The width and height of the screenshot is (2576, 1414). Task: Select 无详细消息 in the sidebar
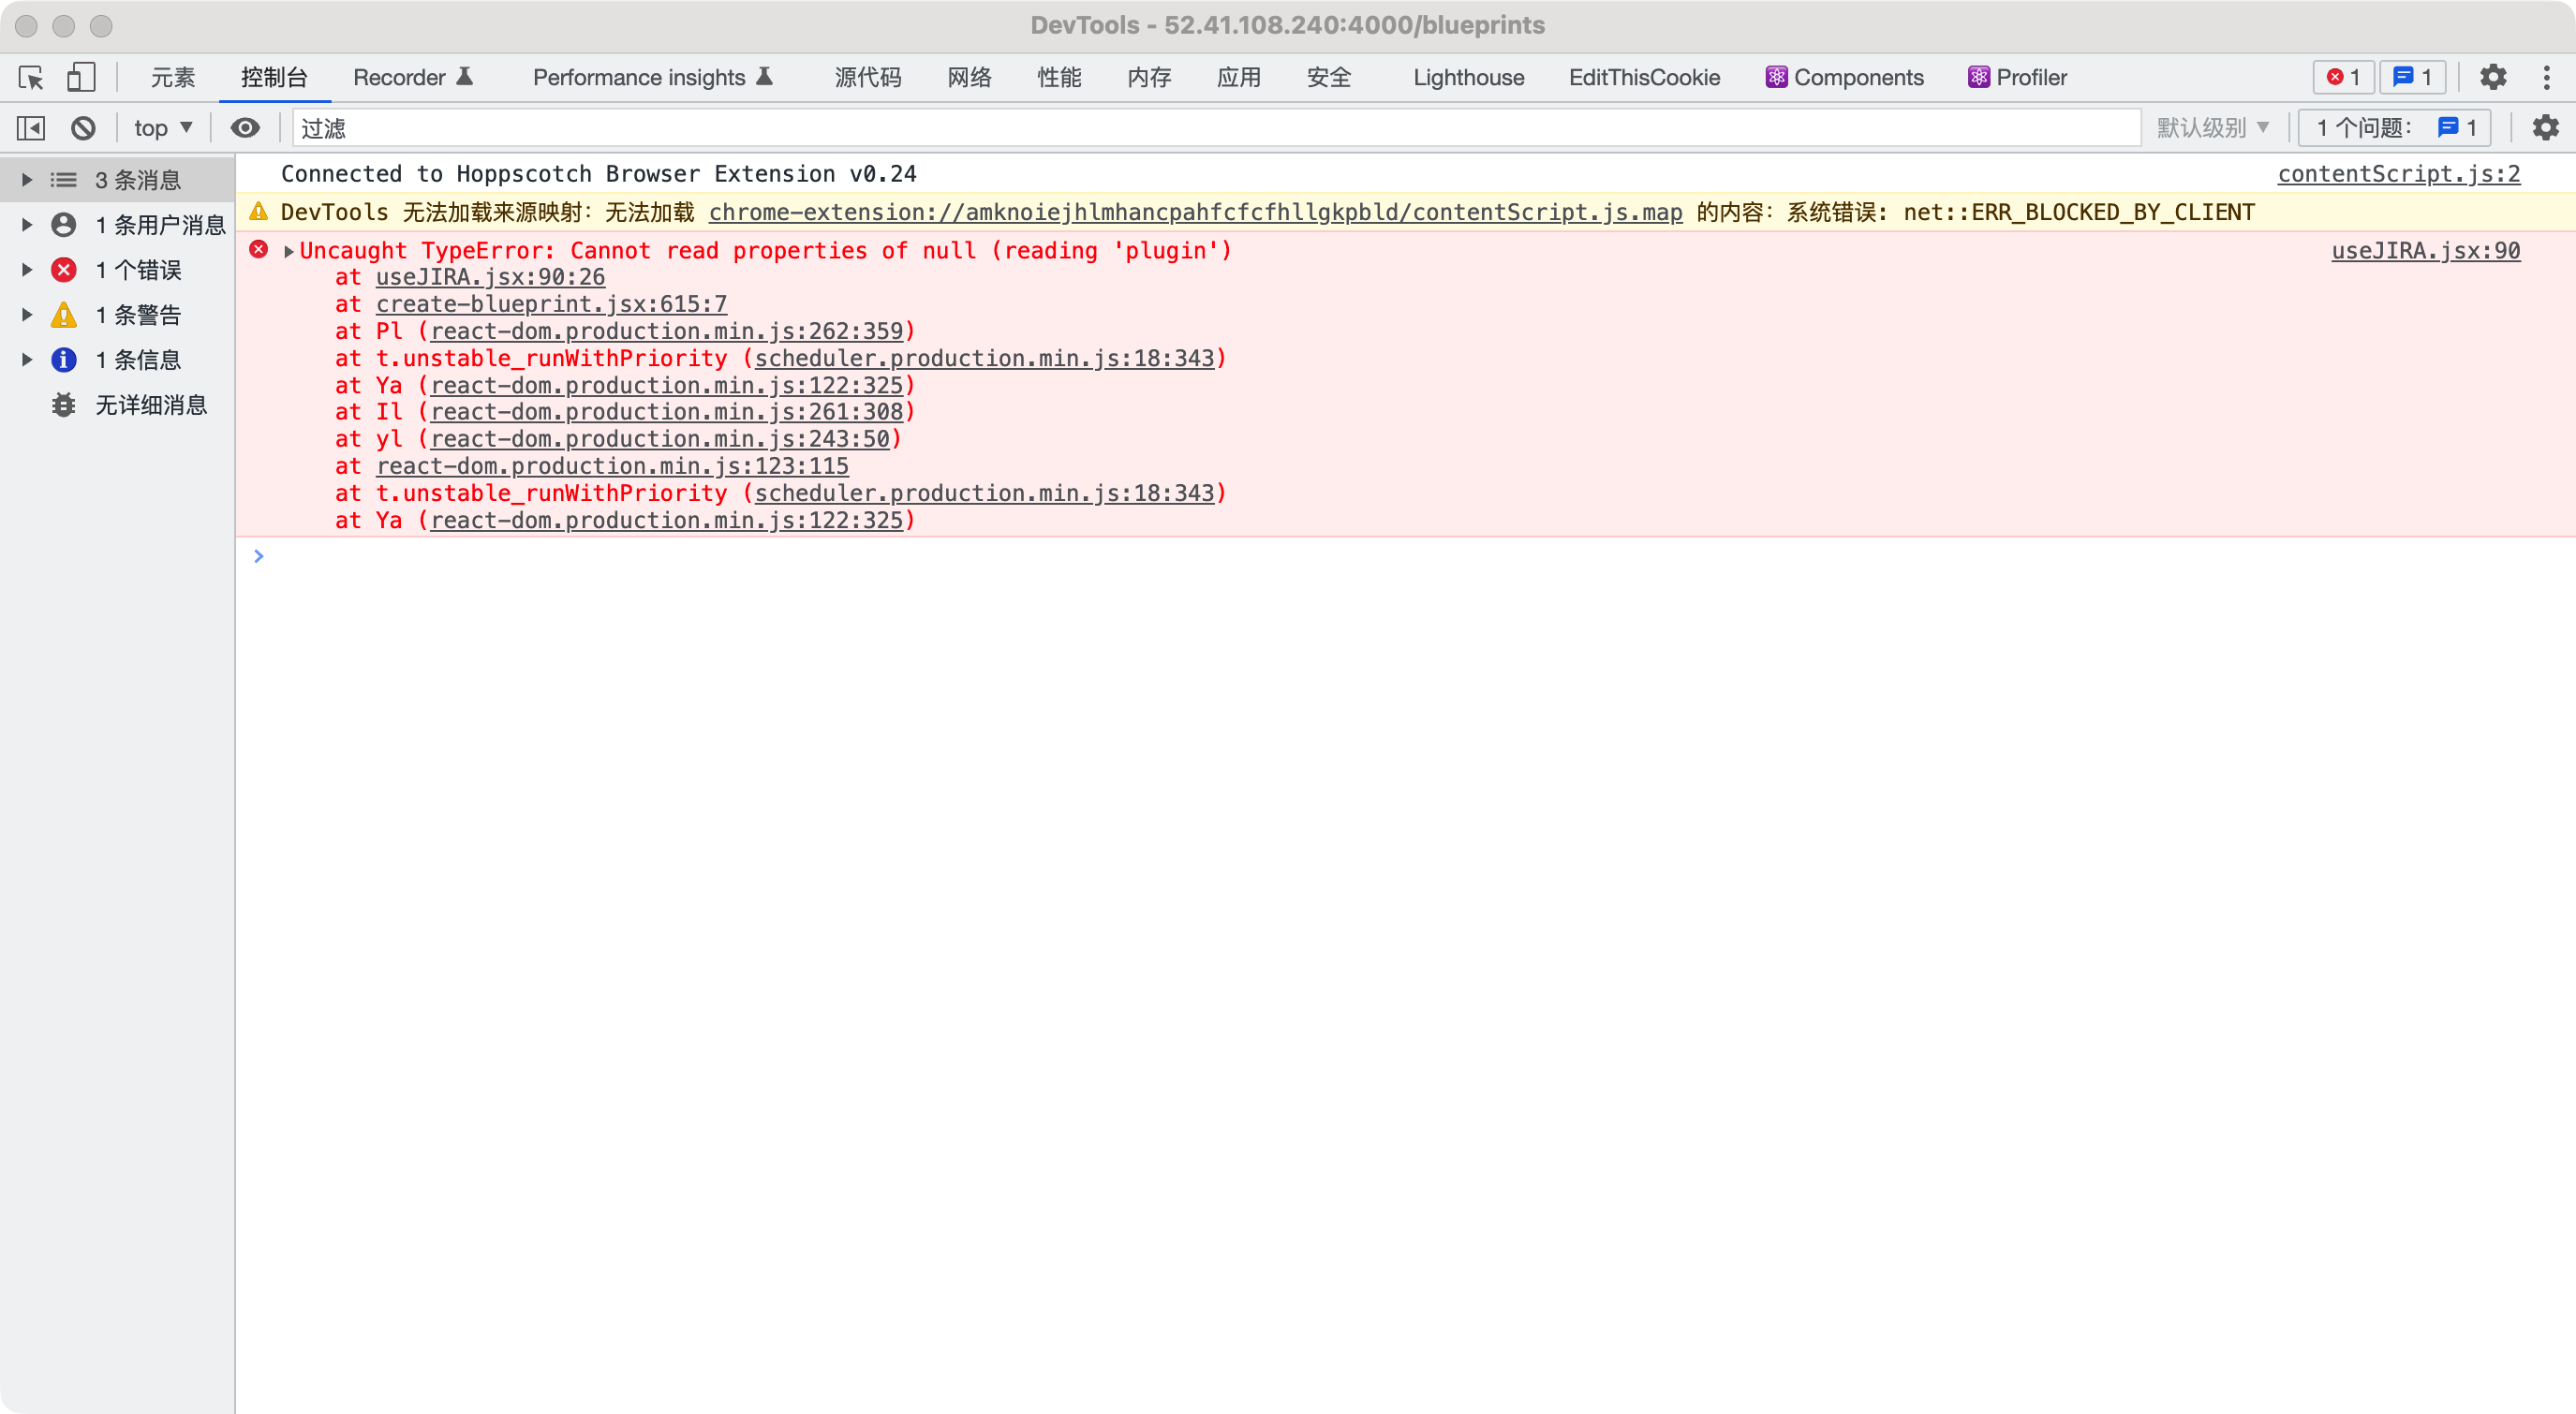tap(151, 405)
